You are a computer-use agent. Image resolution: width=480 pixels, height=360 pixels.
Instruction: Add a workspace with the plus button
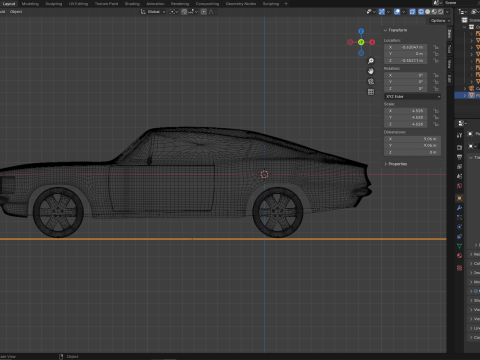point(286,4)
